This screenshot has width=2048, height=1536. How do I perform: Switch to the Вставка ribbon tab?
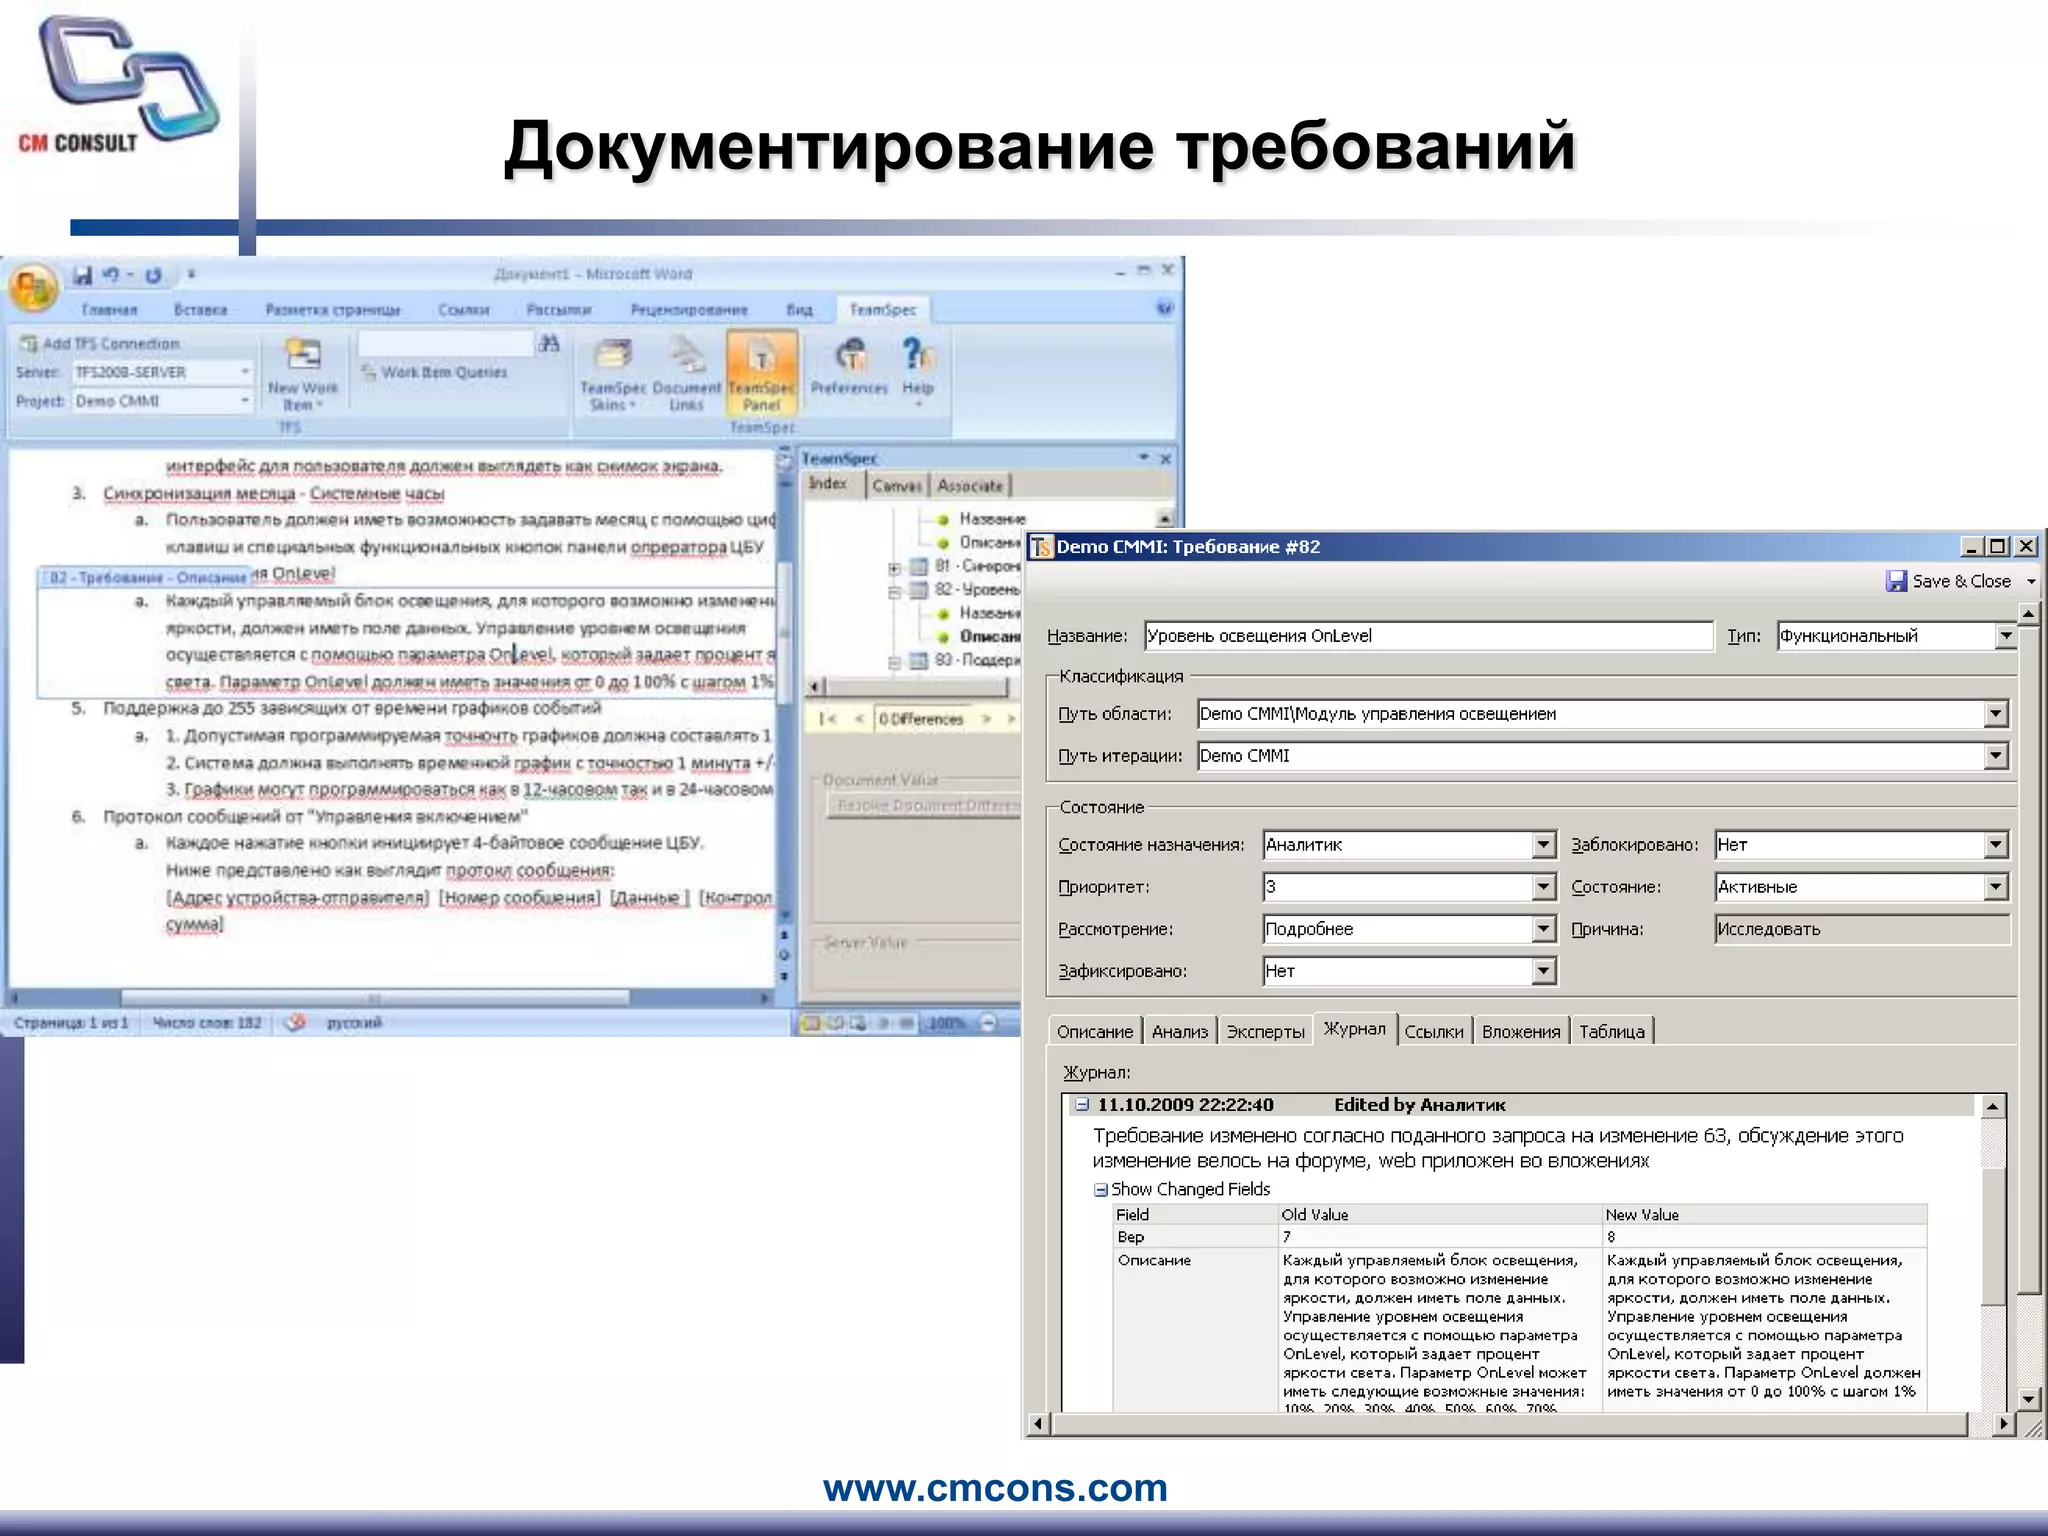(200, 310)
